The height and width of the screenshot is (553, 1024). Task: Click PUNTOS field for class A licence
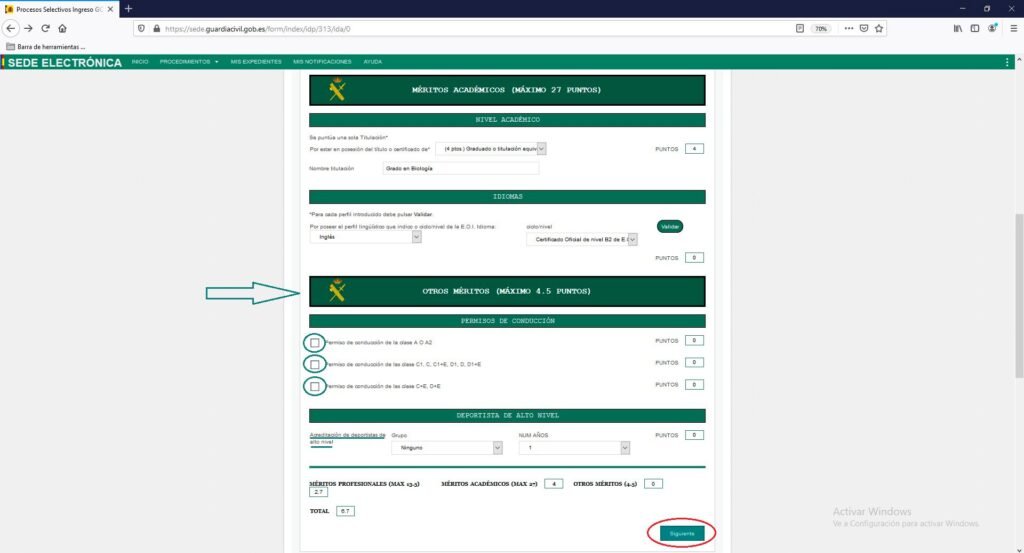(x=694, y=341)
